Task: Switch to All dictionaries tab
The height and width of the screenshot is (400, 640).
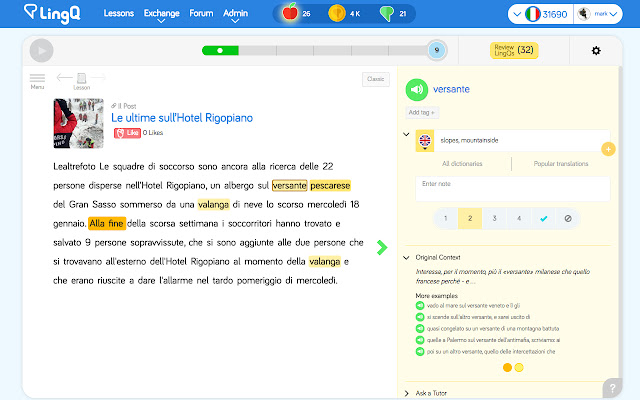Action: (x=462, y=164)
